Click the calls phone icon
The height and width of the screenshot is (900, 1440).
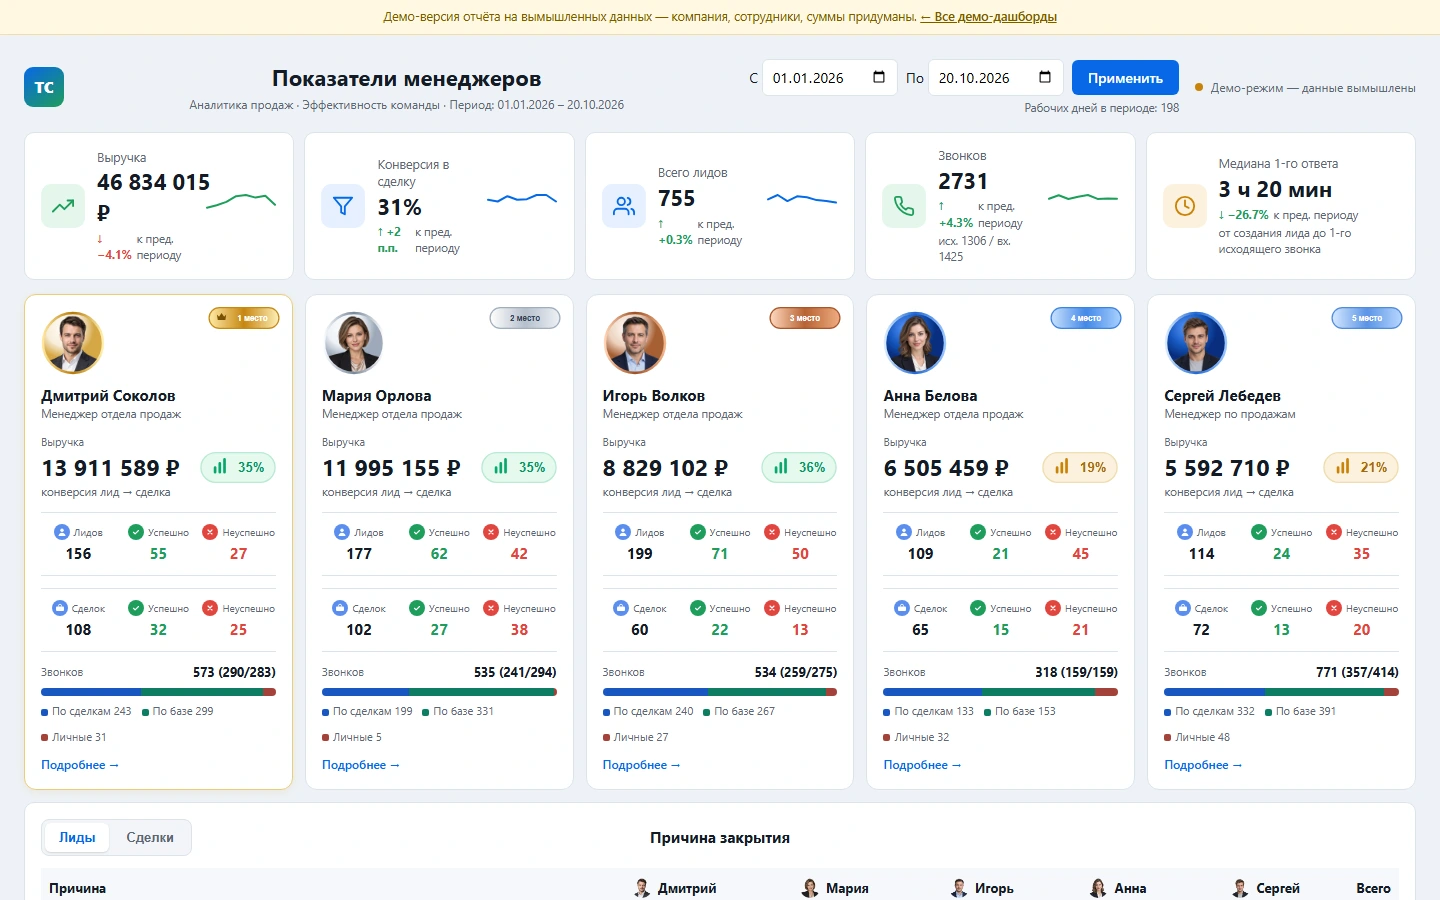click(904, 206)
